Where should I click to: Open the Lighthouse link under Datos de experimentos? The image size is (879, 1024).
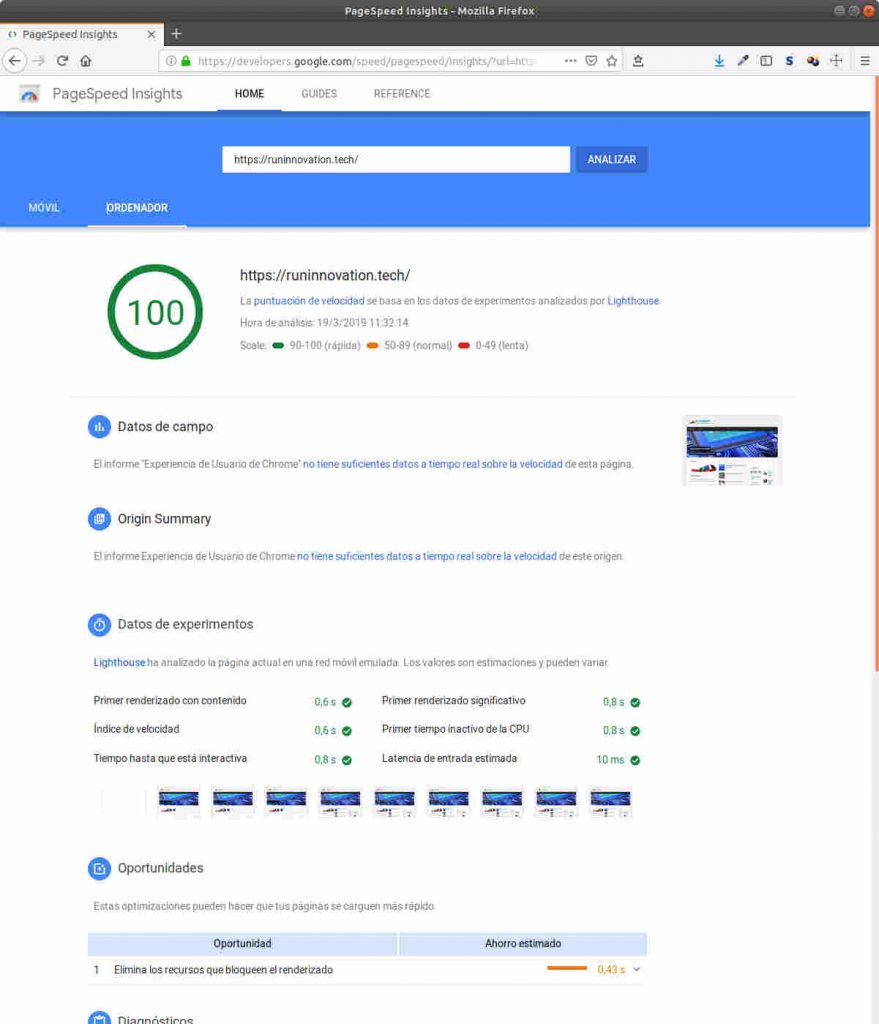(x=119, y=662)
